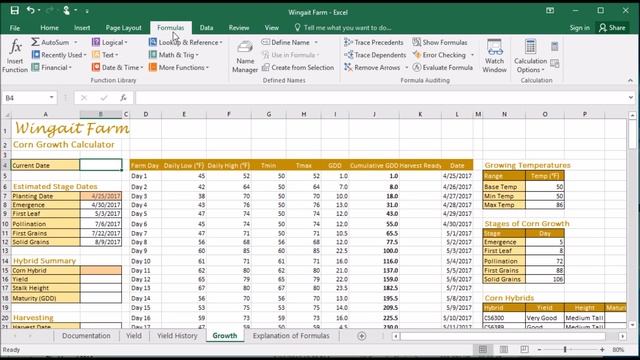Open the Home tab
The height and width of the screenshot is (360, 640).
pyautogui.click(x=49, y=28)
